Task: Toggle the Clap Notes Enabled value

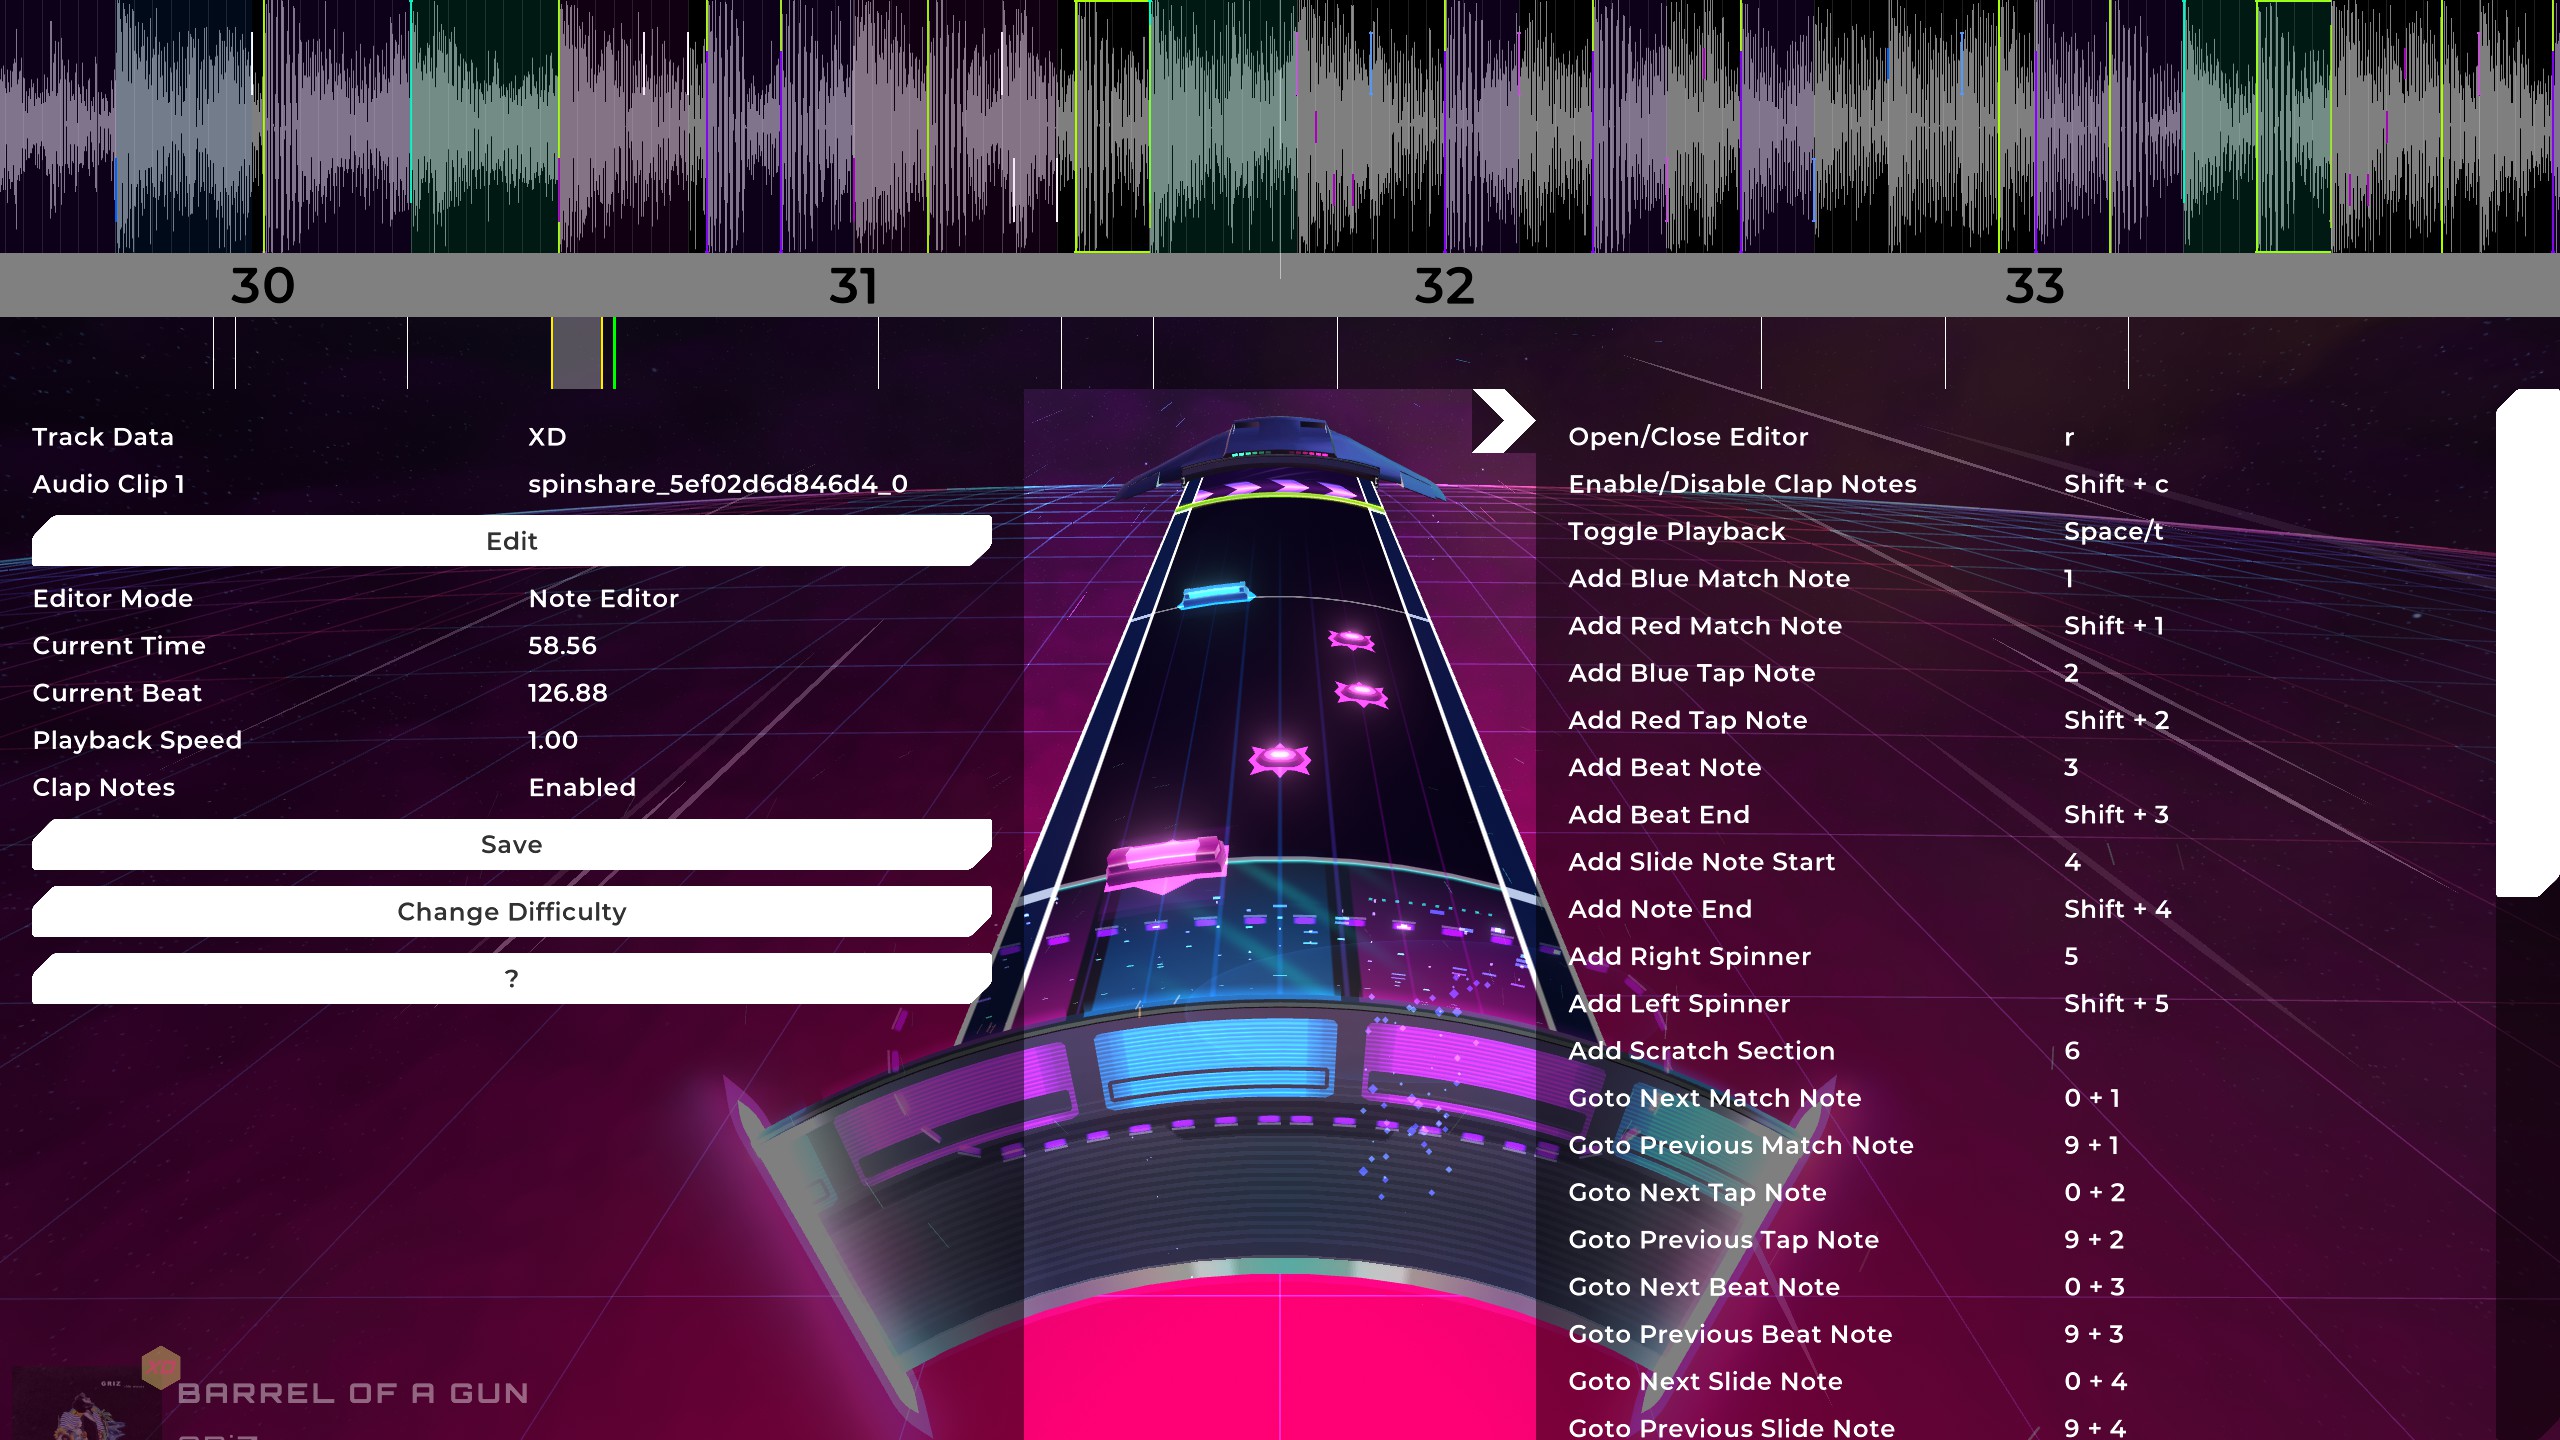Action: (x=582, y=788)
